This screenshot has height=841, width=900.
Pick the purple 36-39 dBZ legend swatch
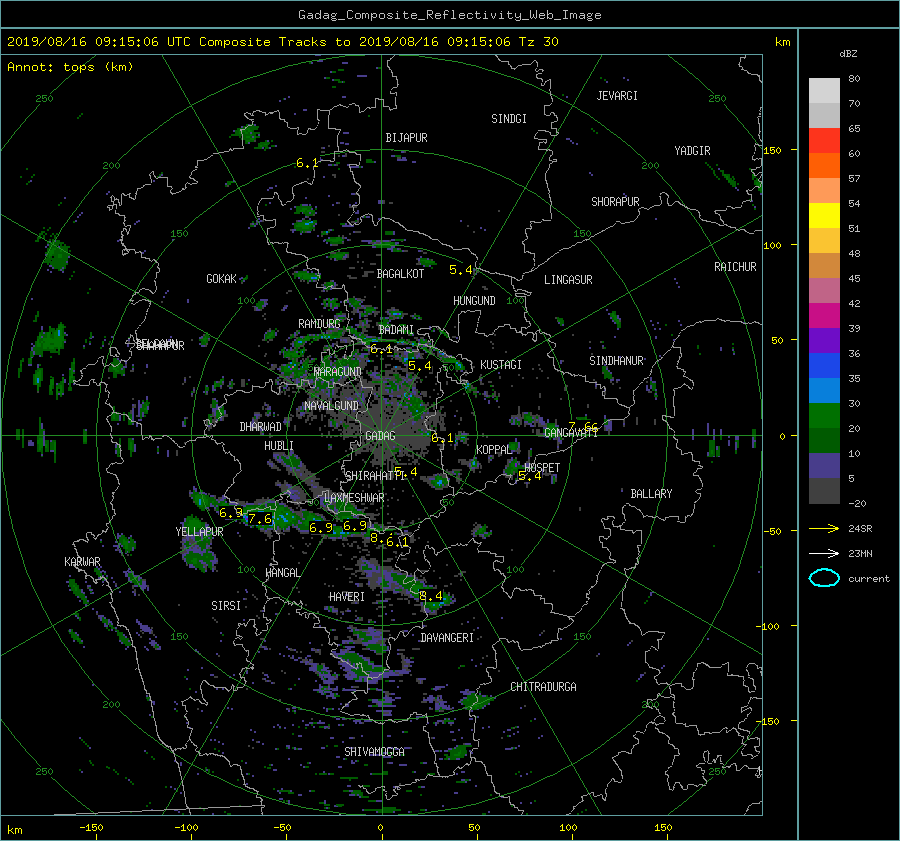[824, 340]
